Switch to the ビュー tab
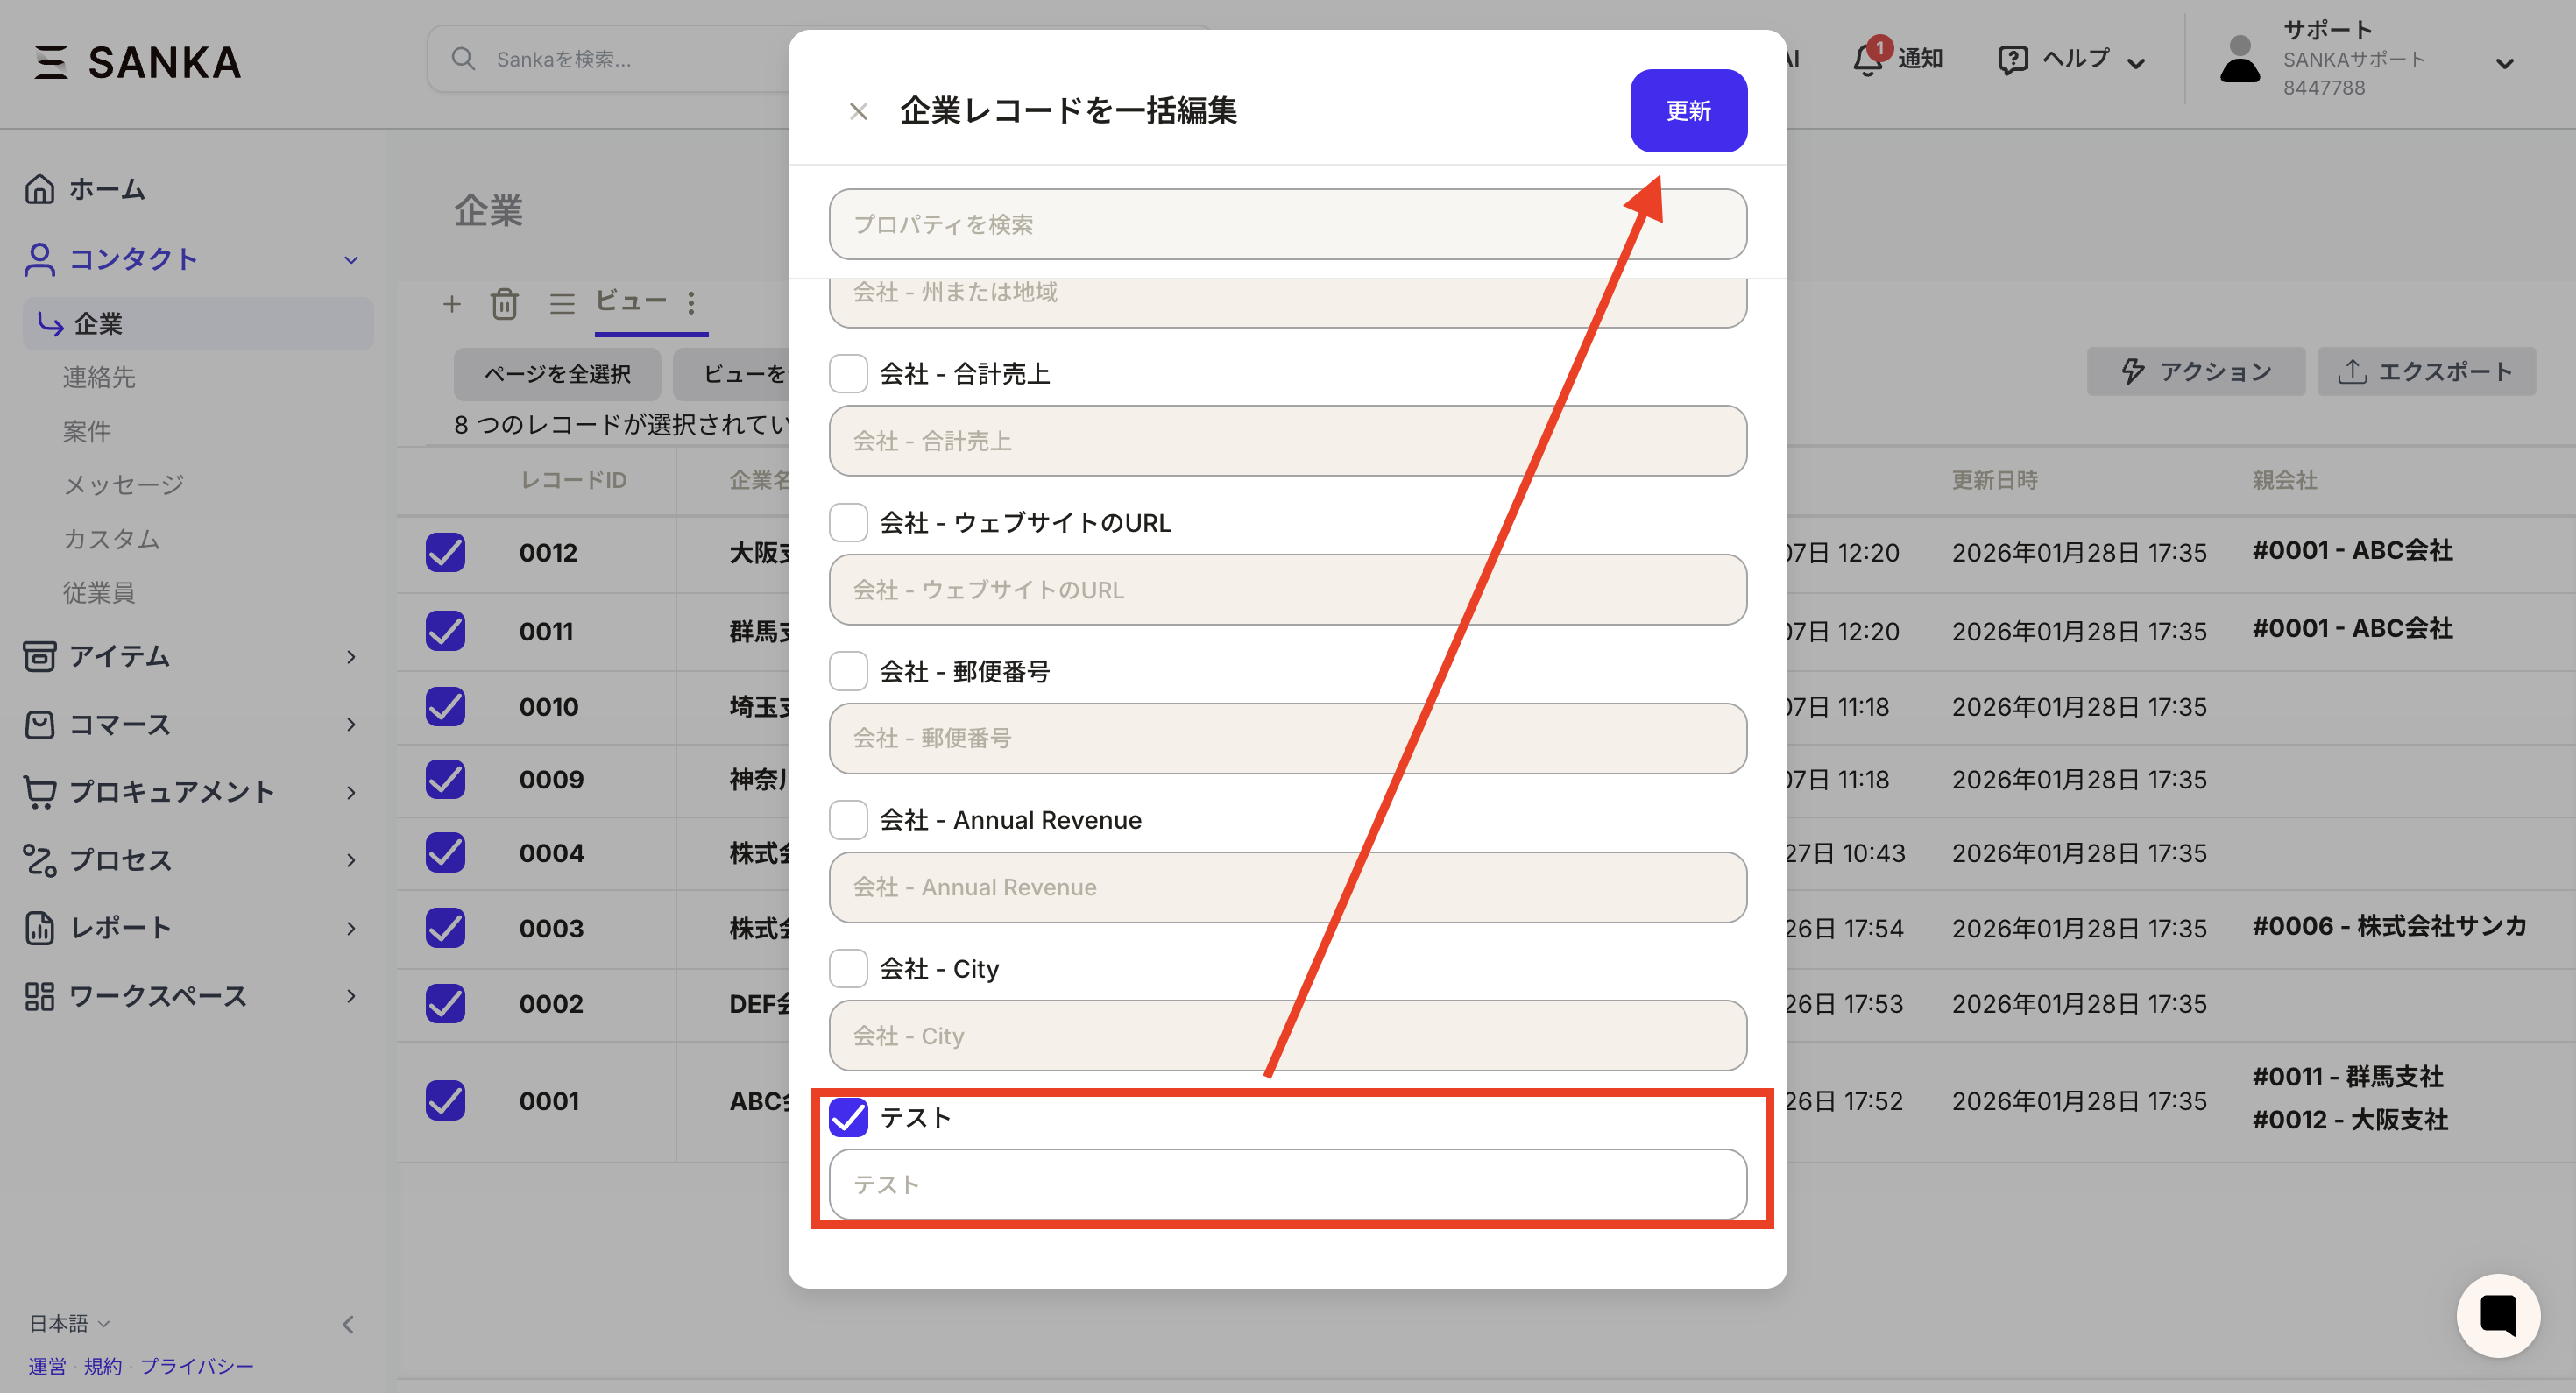 pyautogui.click(x=632, y=300)
